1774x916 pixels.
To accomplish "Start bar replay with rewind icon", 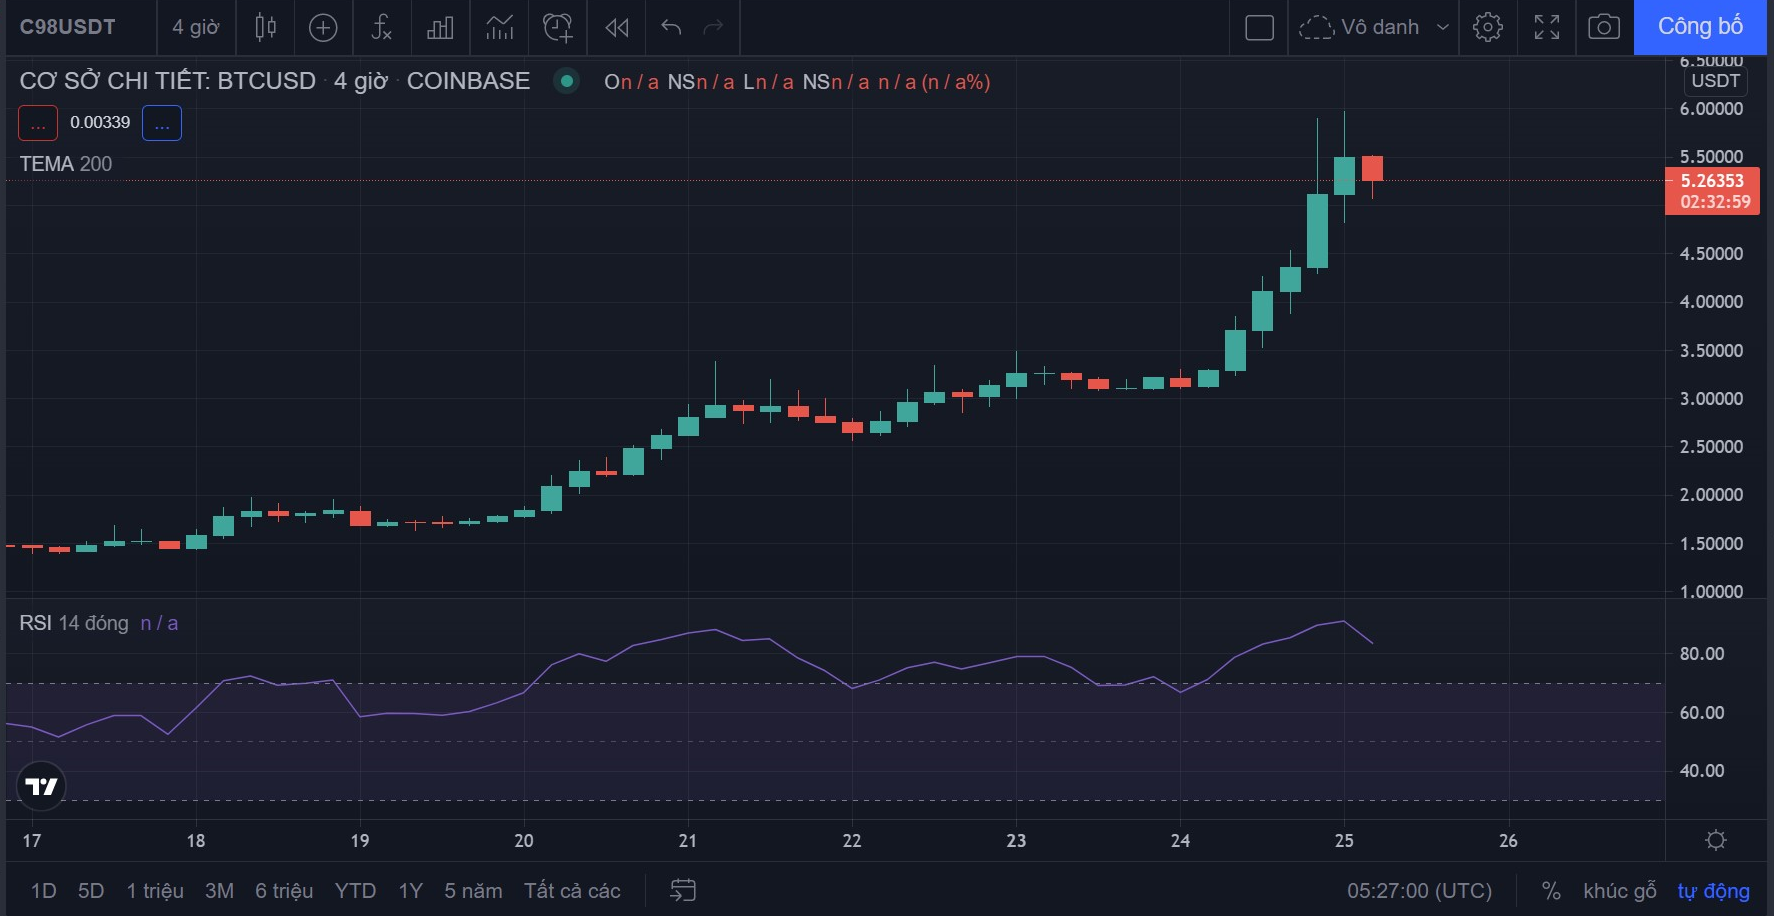I will coord(617,27).
